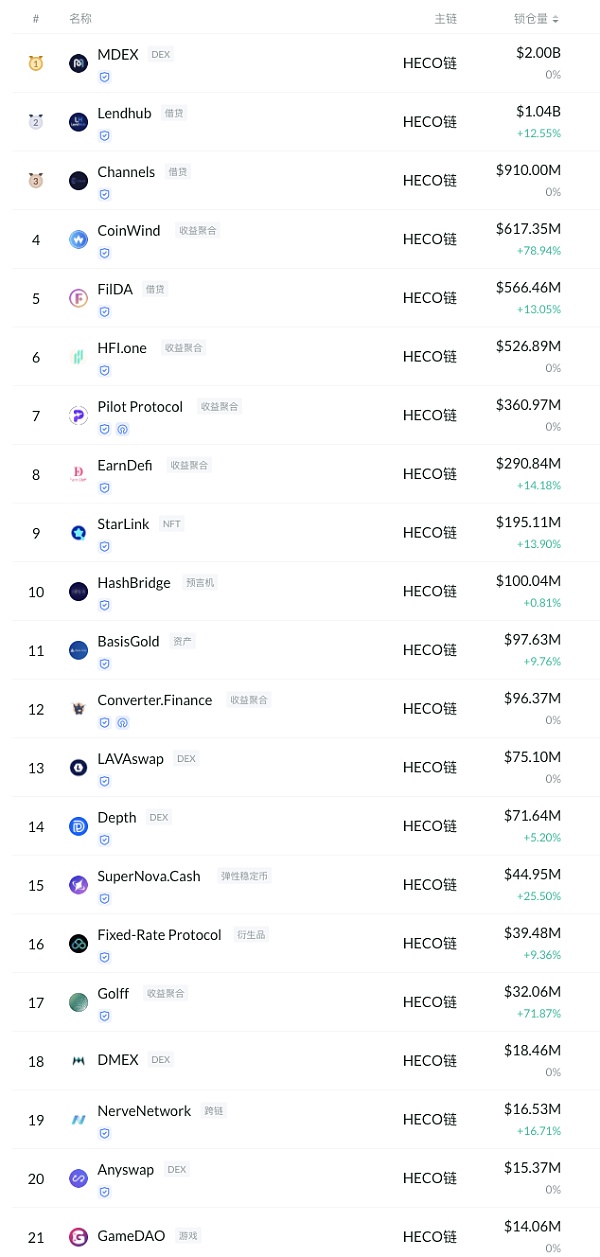Open the HashBridge project link

[x=134, y=583]
